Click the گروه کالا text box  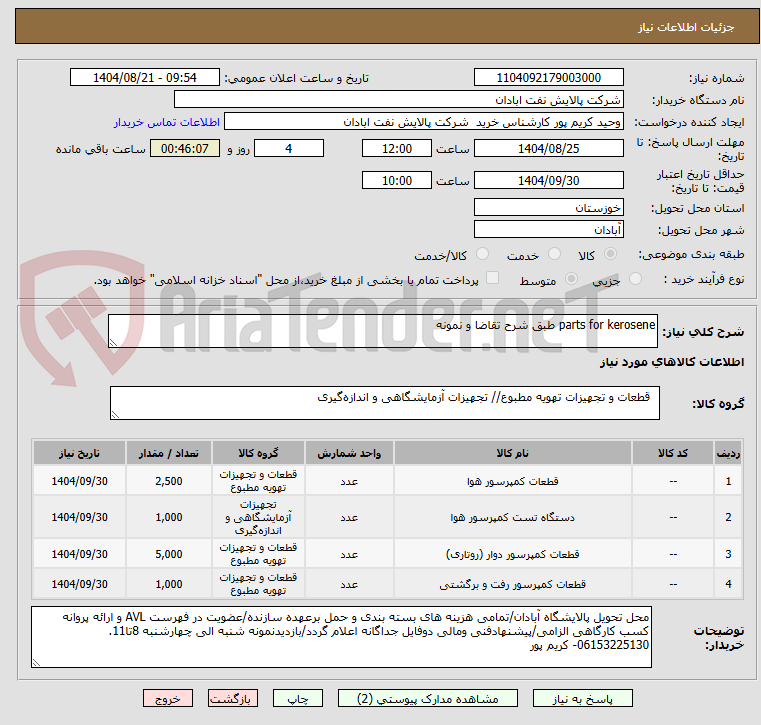point(384,404)
